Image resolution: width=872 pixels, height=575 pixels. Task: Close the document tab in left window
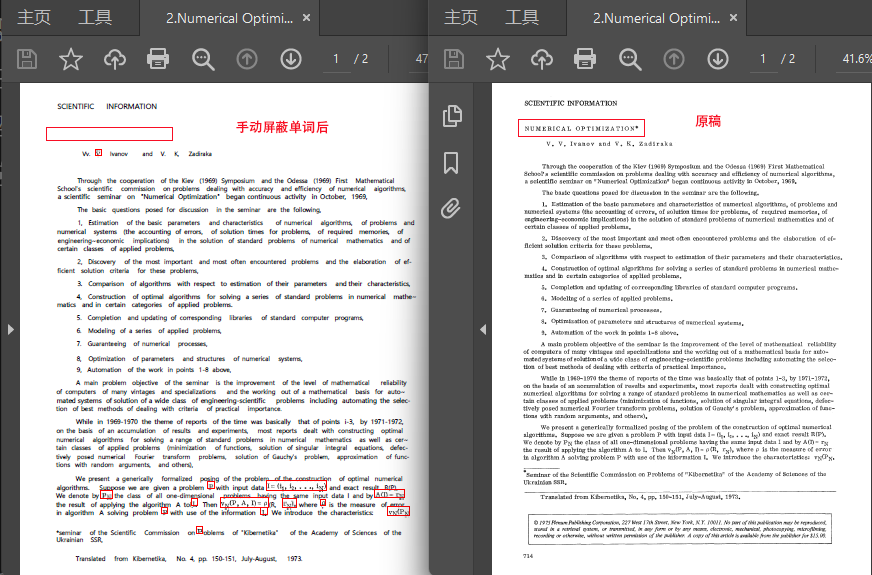[x=306, y=18]
